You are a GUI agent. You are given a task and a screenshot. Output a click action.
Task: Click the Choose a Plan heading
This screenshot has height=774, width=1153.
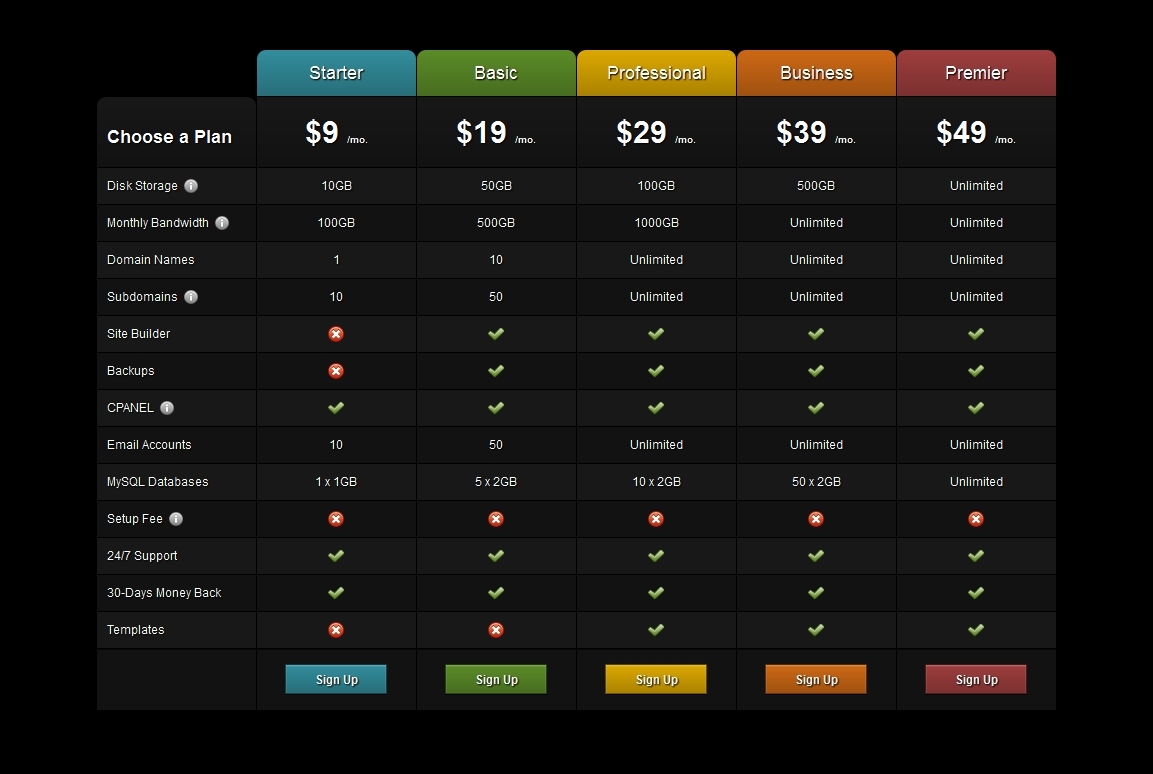point(169,137)
